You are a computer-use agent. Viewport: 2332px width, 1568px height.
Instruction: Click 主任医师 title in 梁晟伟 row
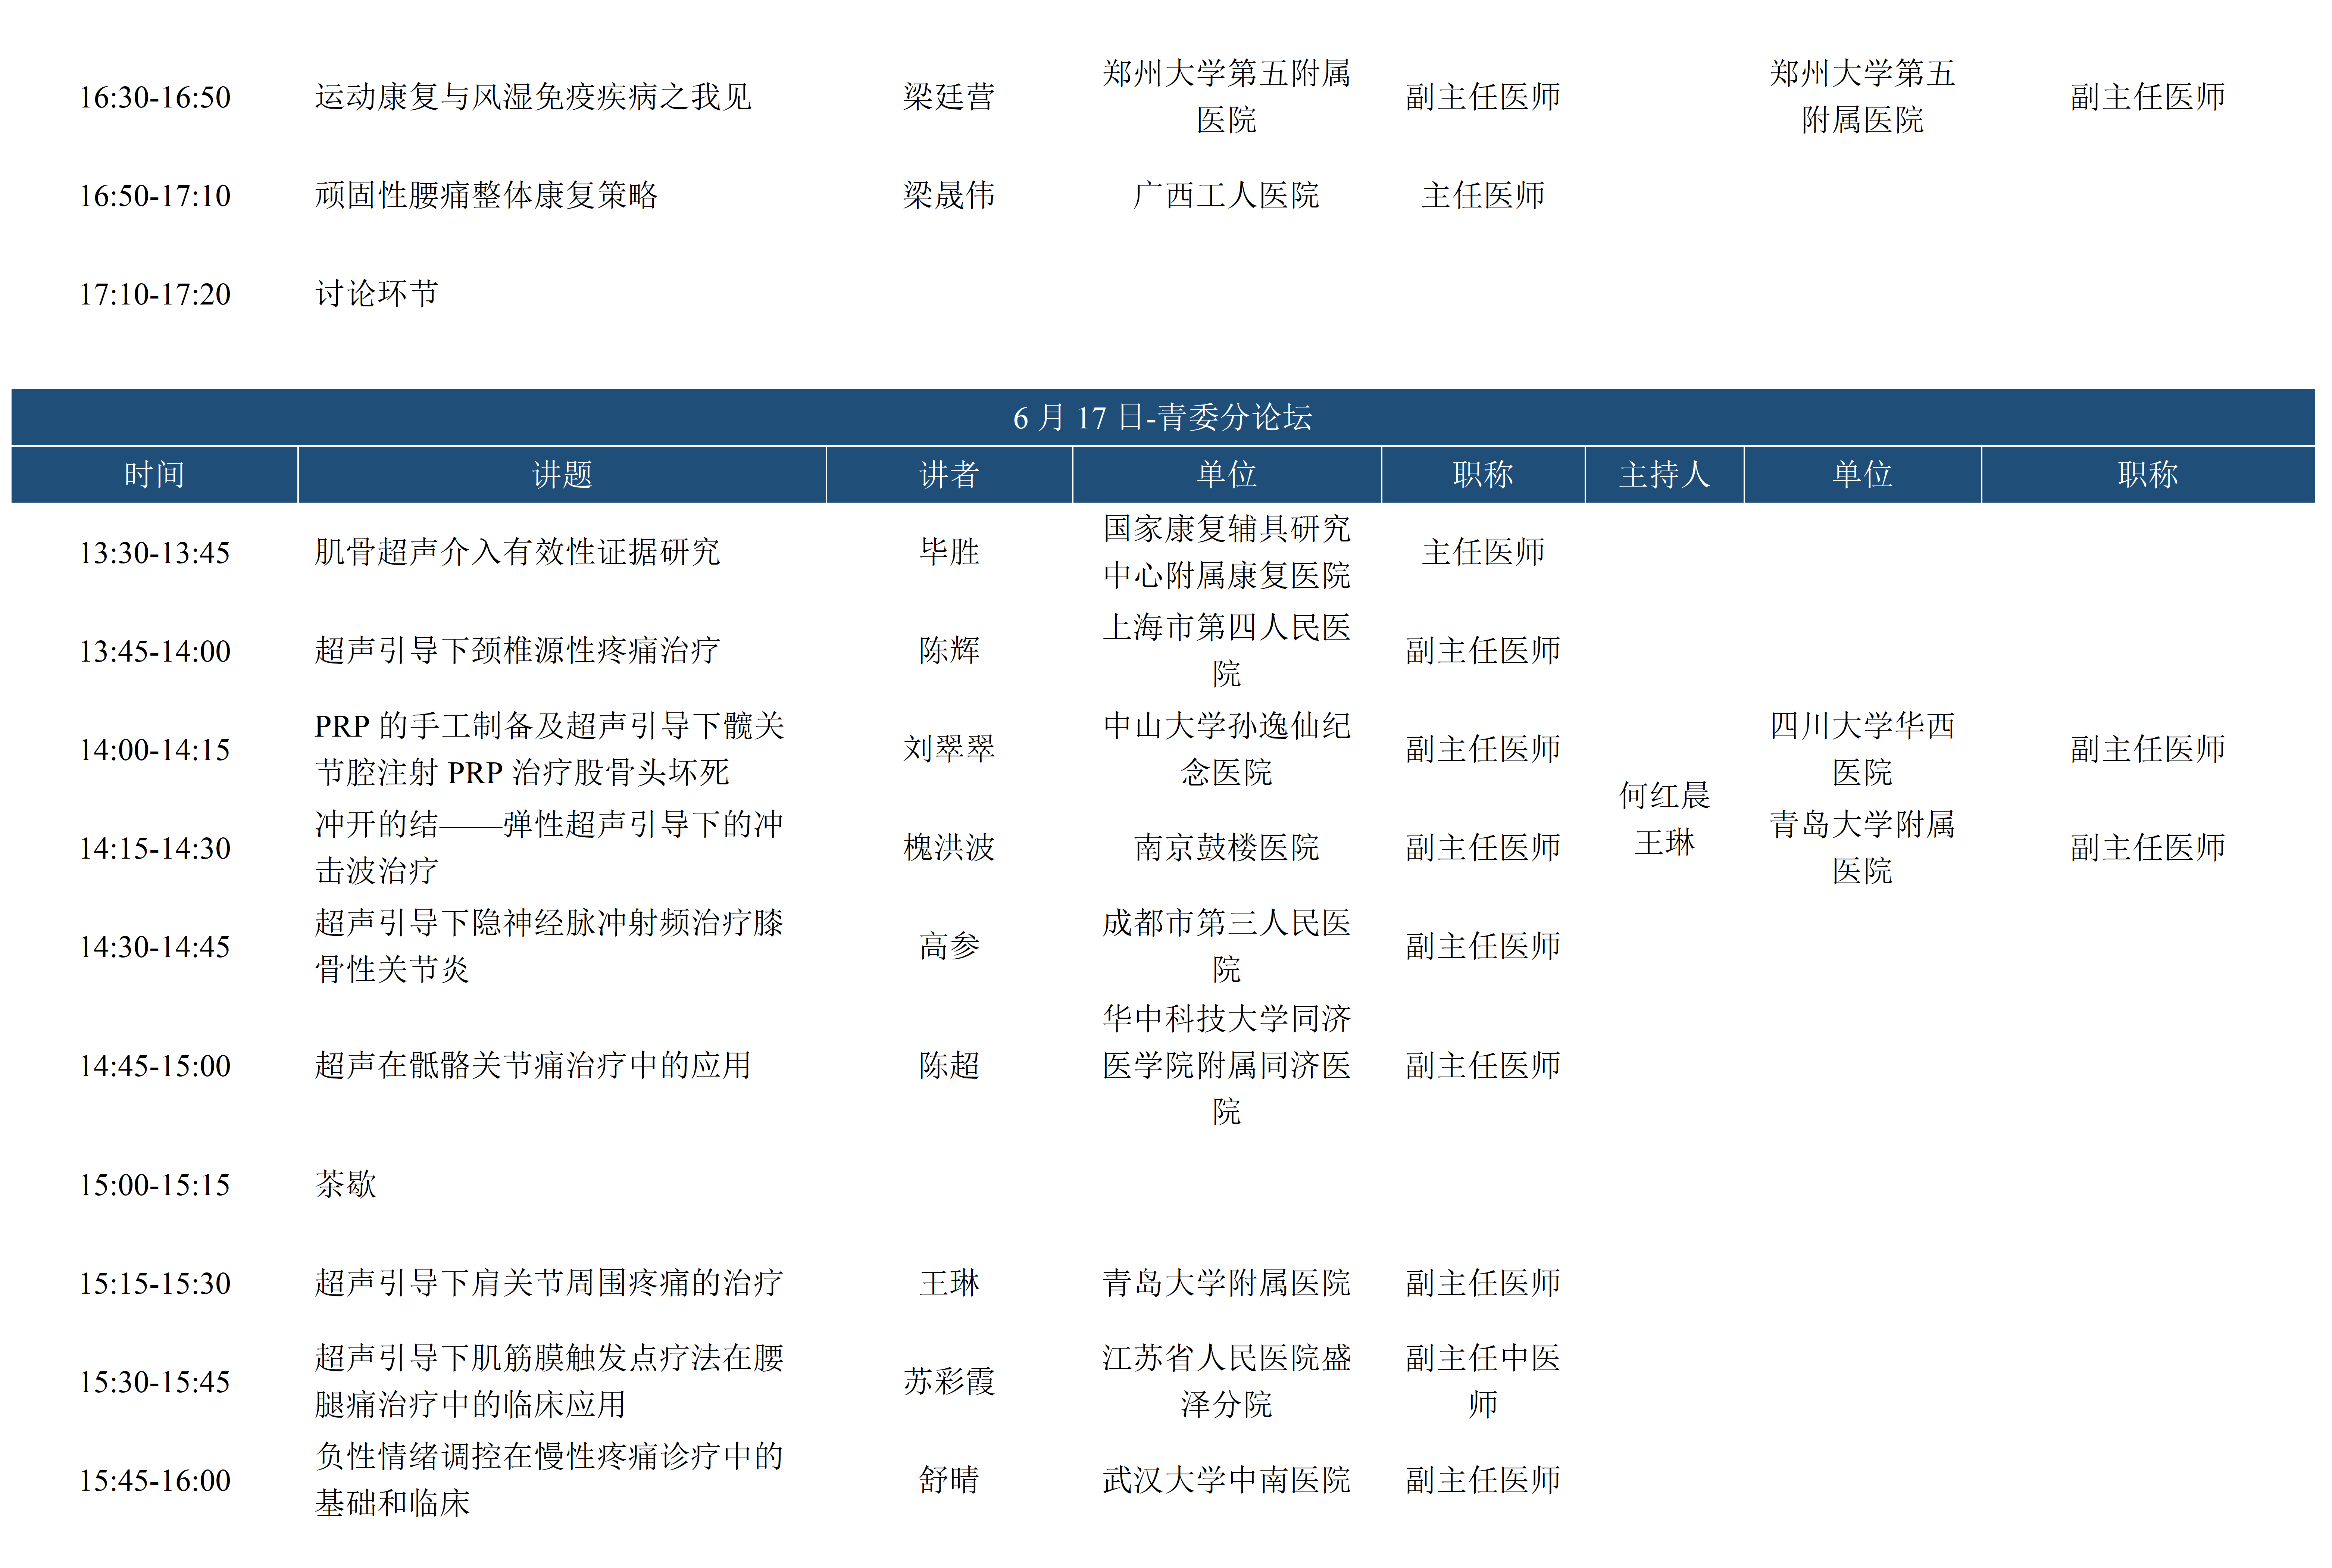pyautogui.click(x=1483, y=195)
